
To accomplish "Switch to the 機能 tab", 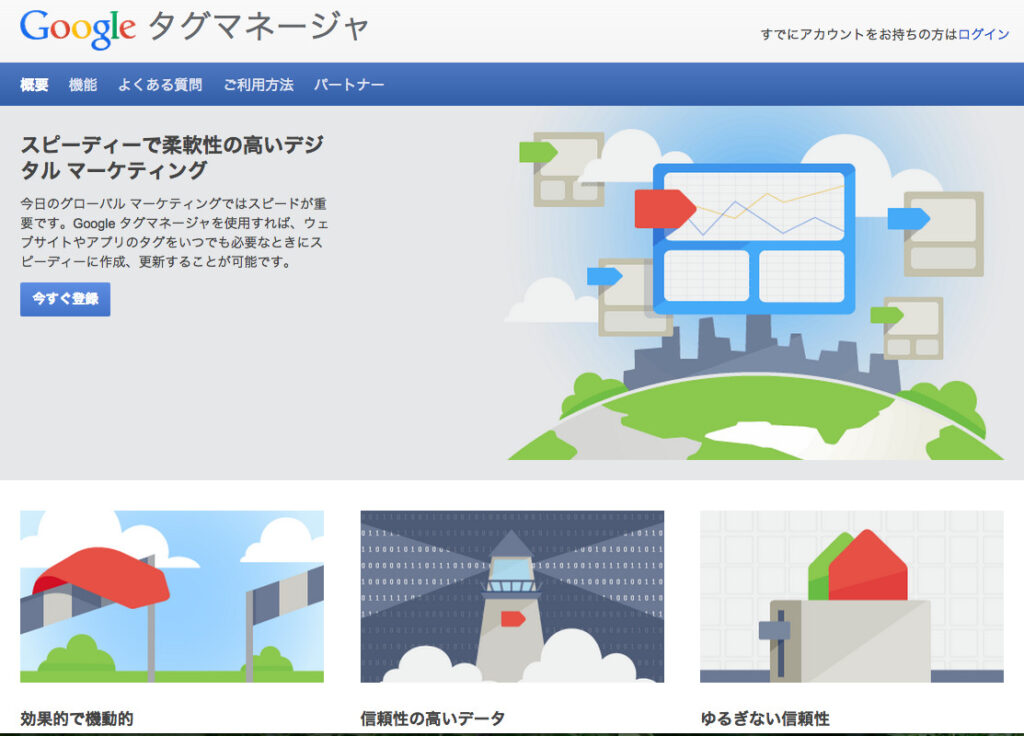I will (83, 85).
